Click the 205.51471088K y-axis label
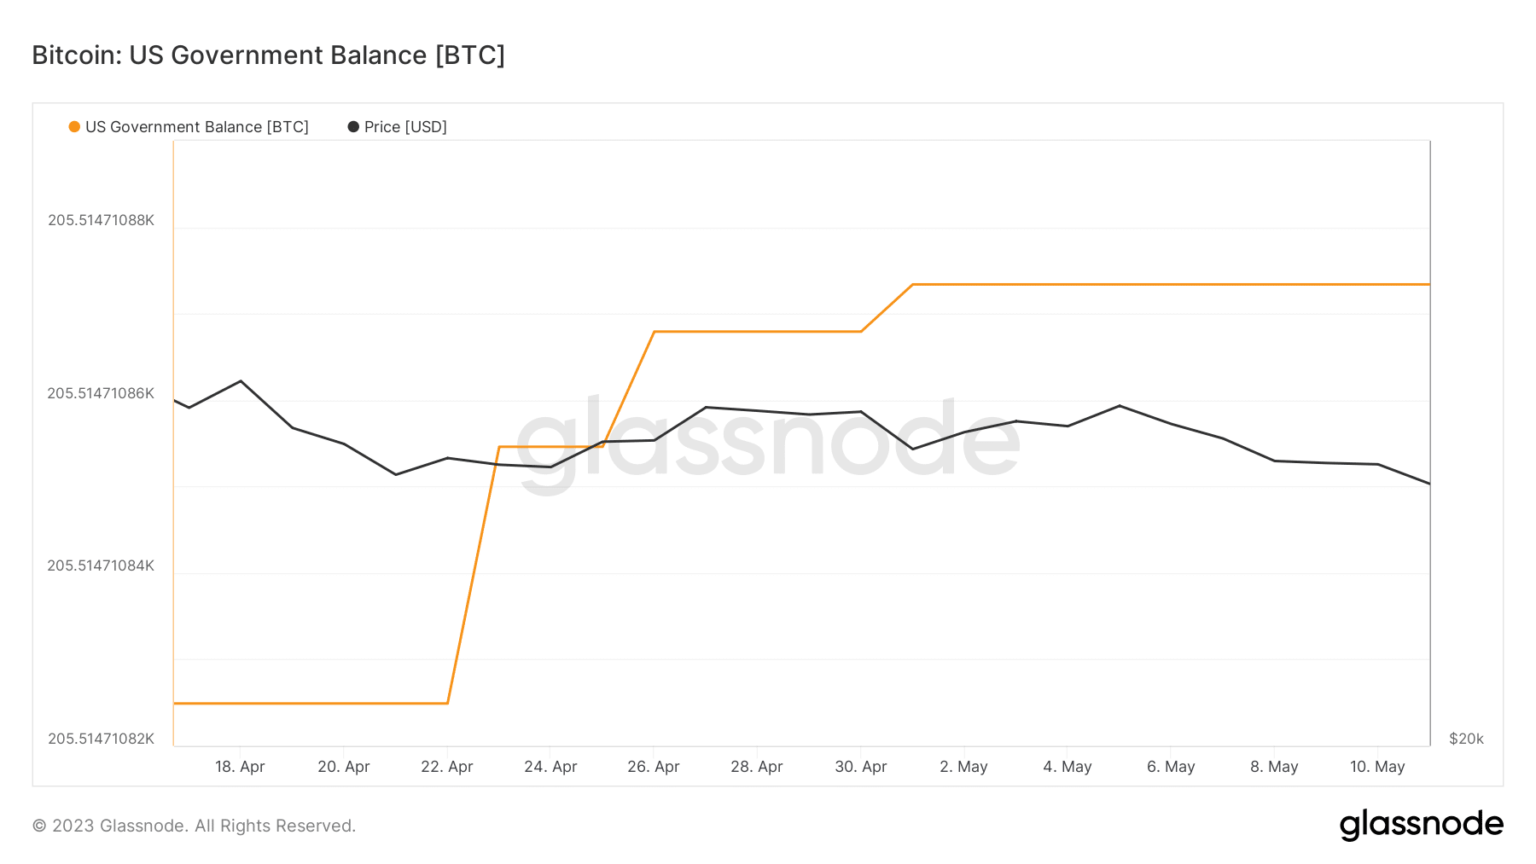Image resolution: width=1536 pixels, height=864 pixels. click(x=101, y=220)
